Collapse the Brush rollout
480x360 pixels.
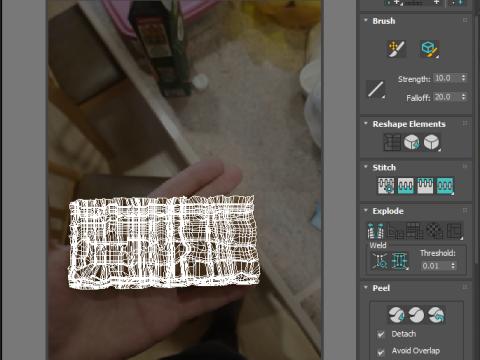(366, 21)
